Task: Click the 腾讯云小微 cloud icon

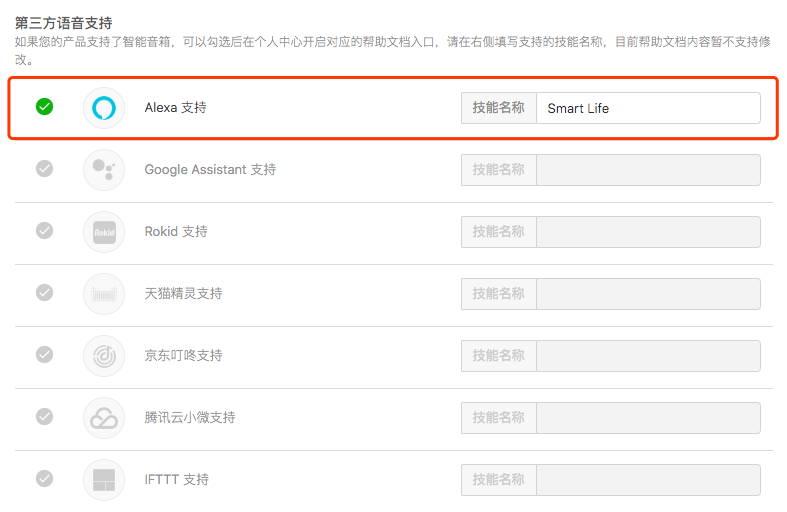Action: pos(104,418)
